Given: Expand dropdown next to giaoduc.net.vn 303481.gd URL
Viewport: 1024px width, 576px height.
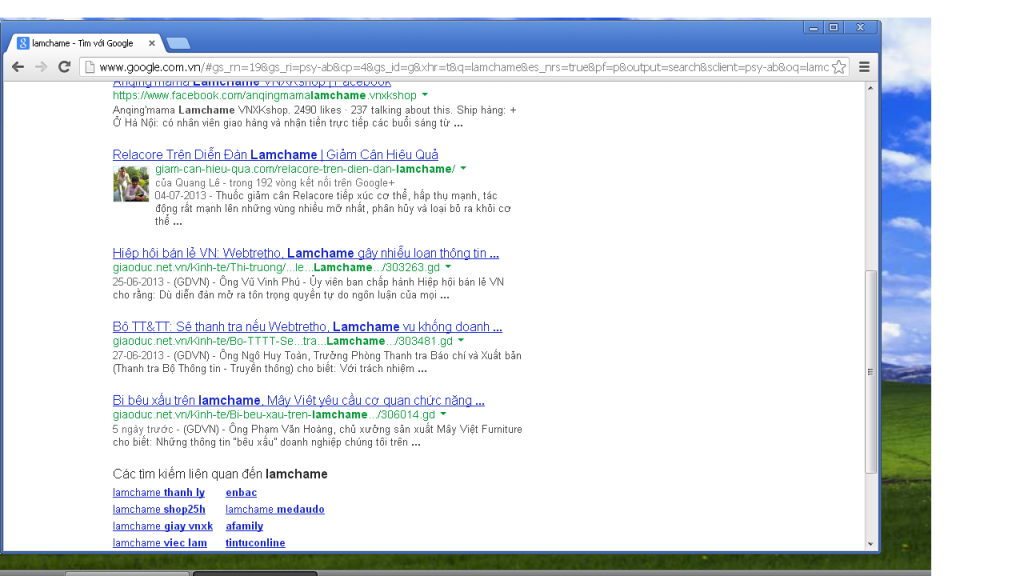Looking at the screenshot, I should [461, 341].
